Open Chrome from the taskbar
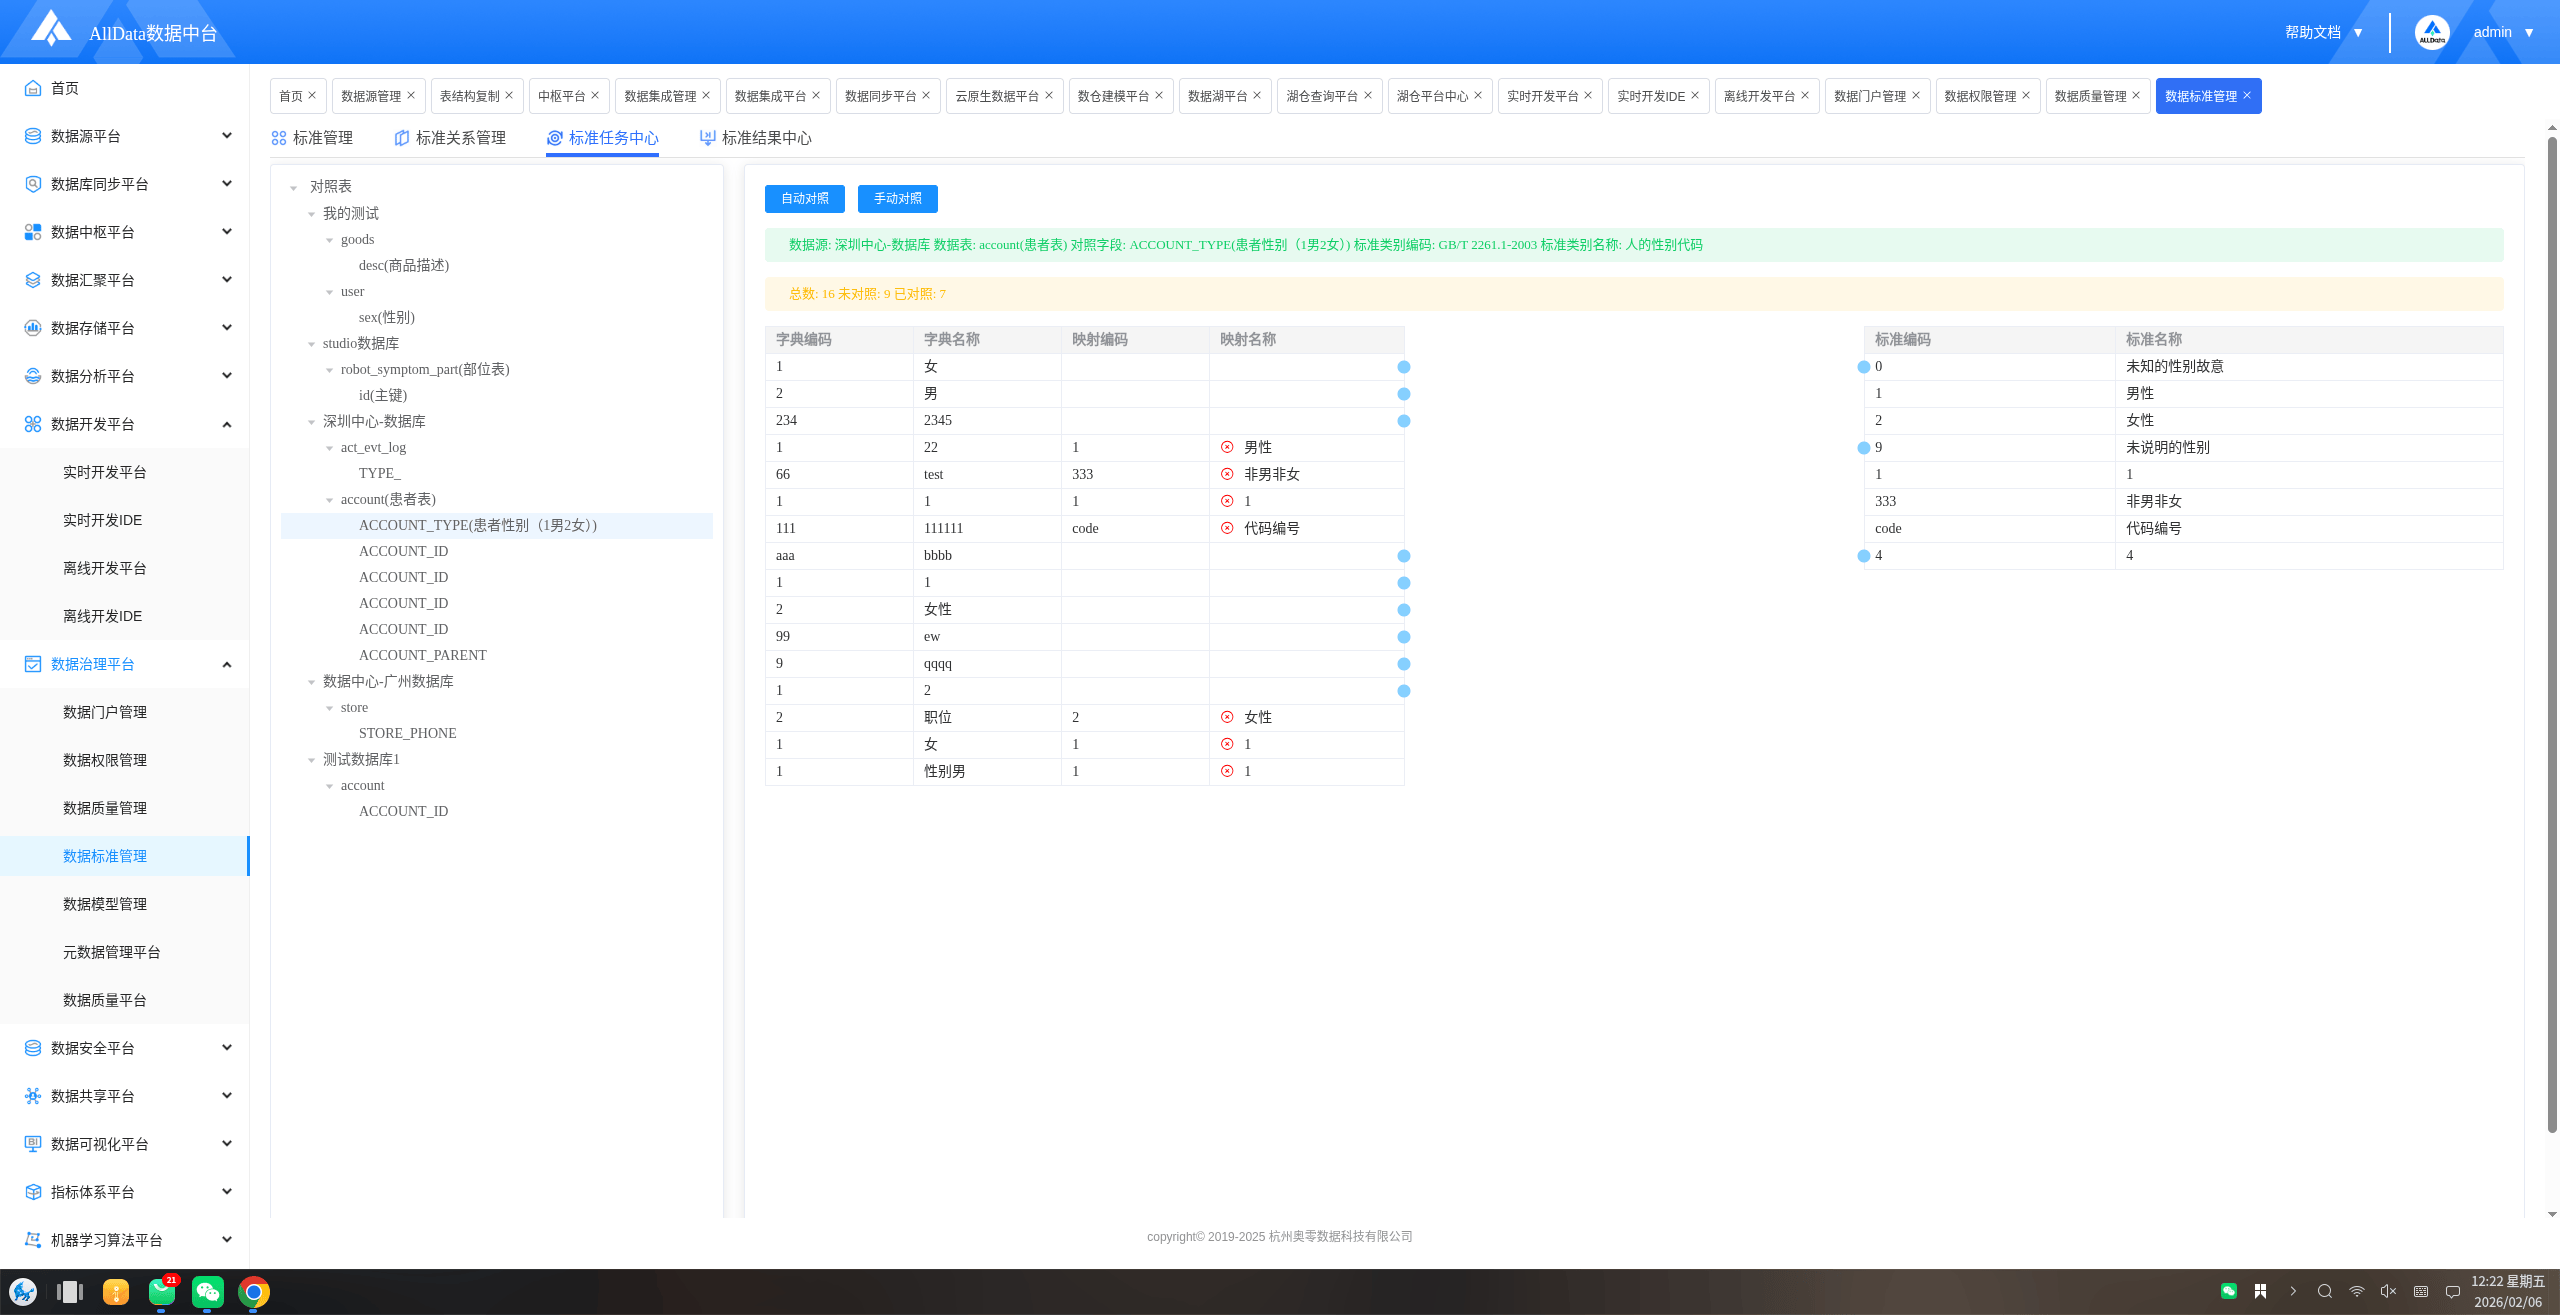 [254, 1292]
